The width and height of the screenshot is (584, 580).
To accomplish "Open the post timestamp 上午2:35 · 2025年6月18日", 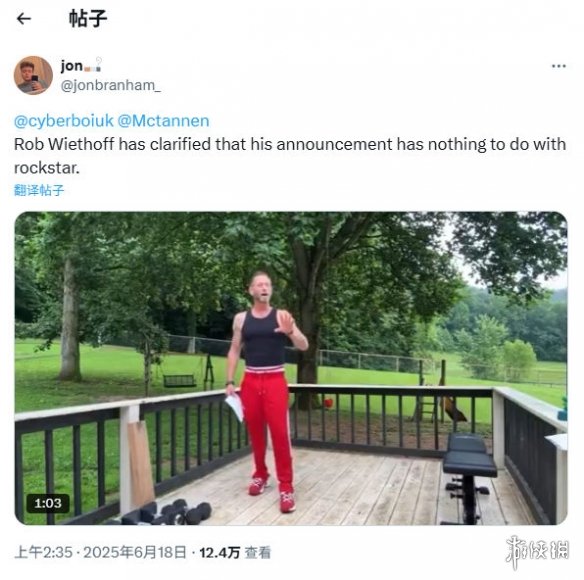I will (x=100, y=552).
